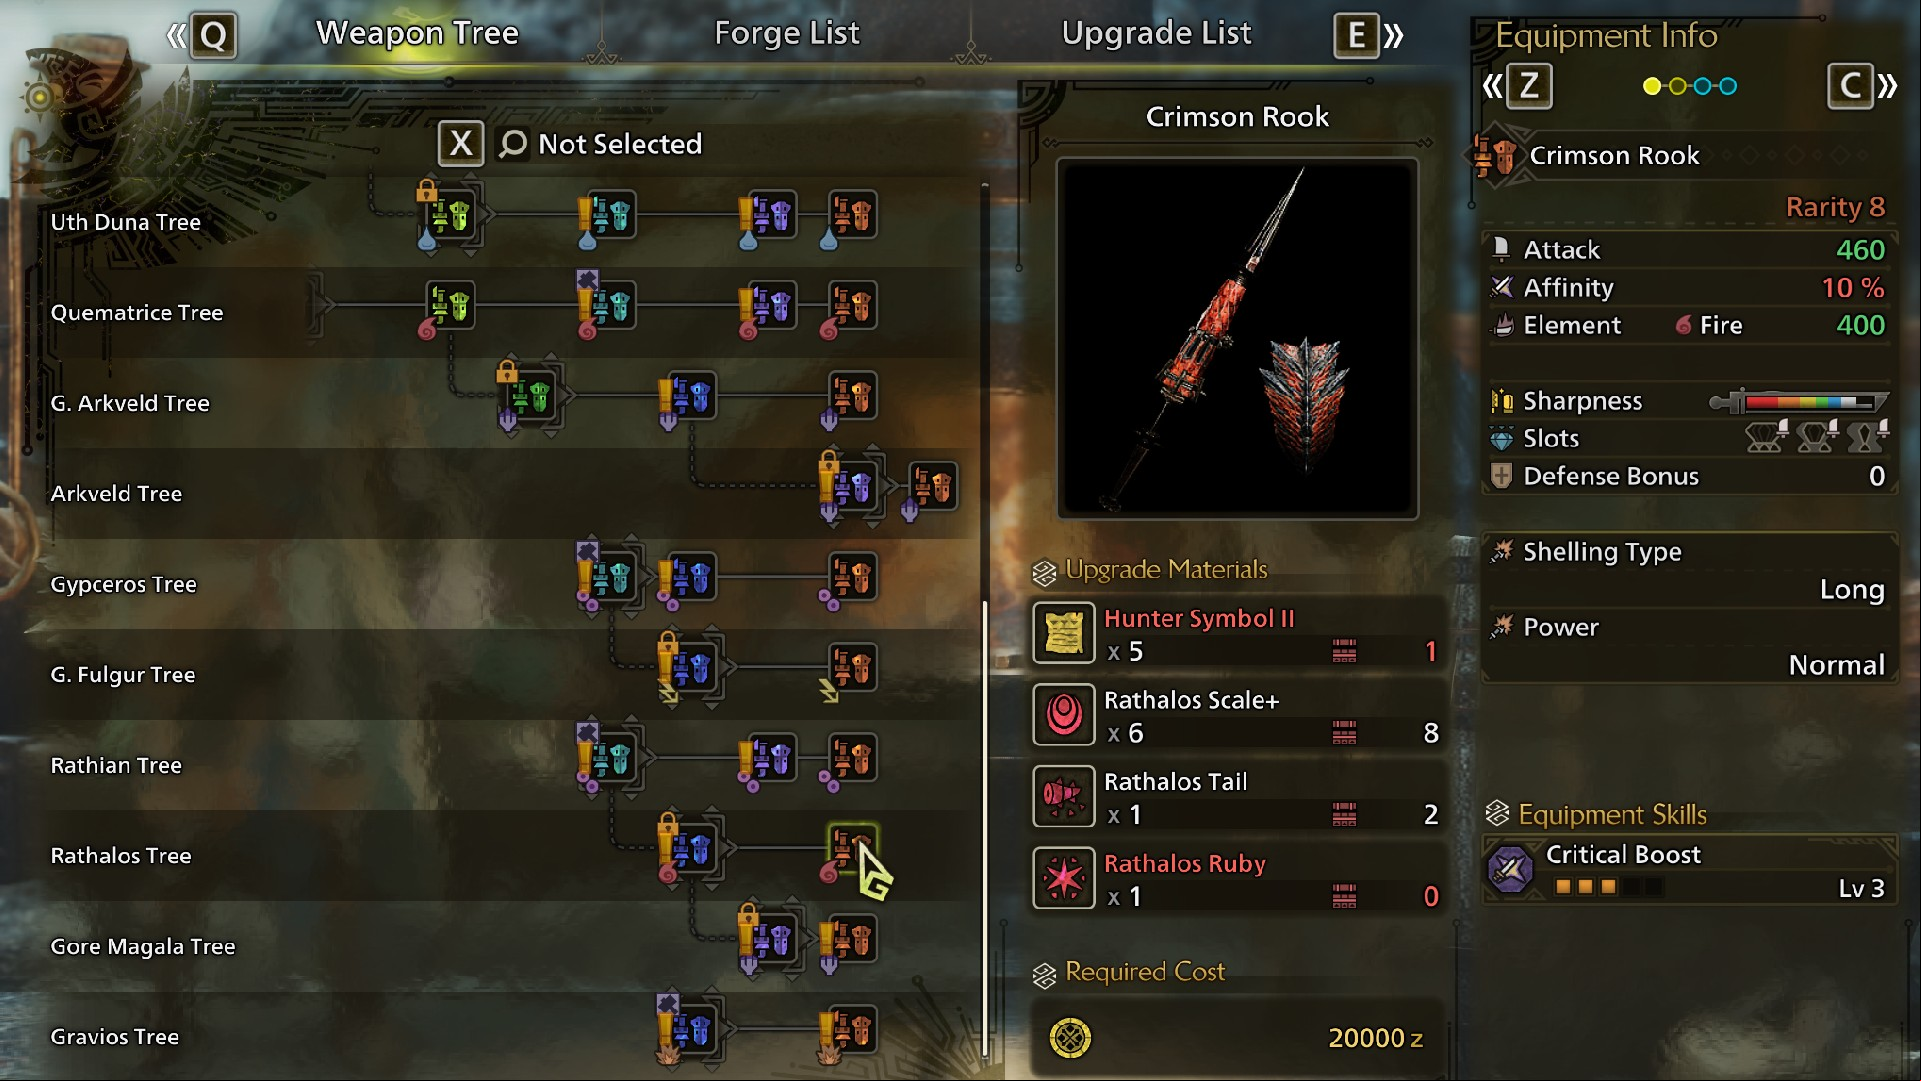The image size is (1921, 1081).
Task: Pick the final G. Fulgur Tree weapon
Action: pyautogui.click(x=853, y=668)
